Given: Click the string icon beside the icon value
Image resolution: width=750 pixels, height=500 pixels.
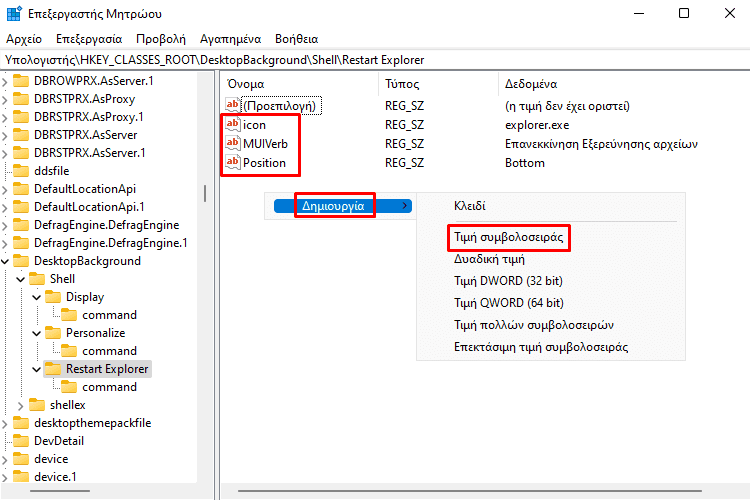Looking at the screenshot, I should click(232, 124).
